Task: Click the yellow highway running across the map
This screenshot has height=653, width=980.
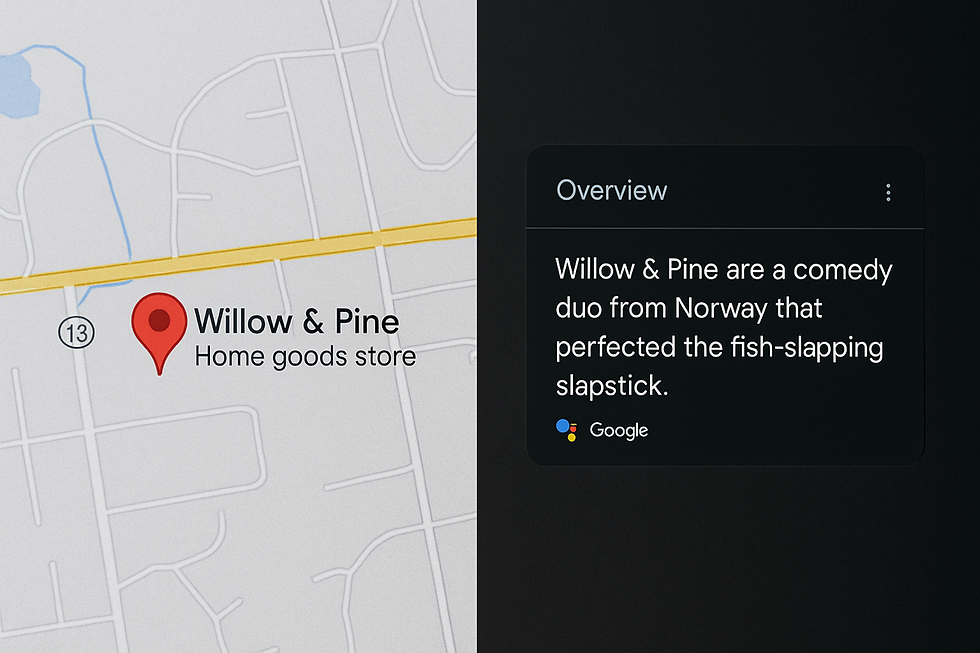Action: coord(300,250)
